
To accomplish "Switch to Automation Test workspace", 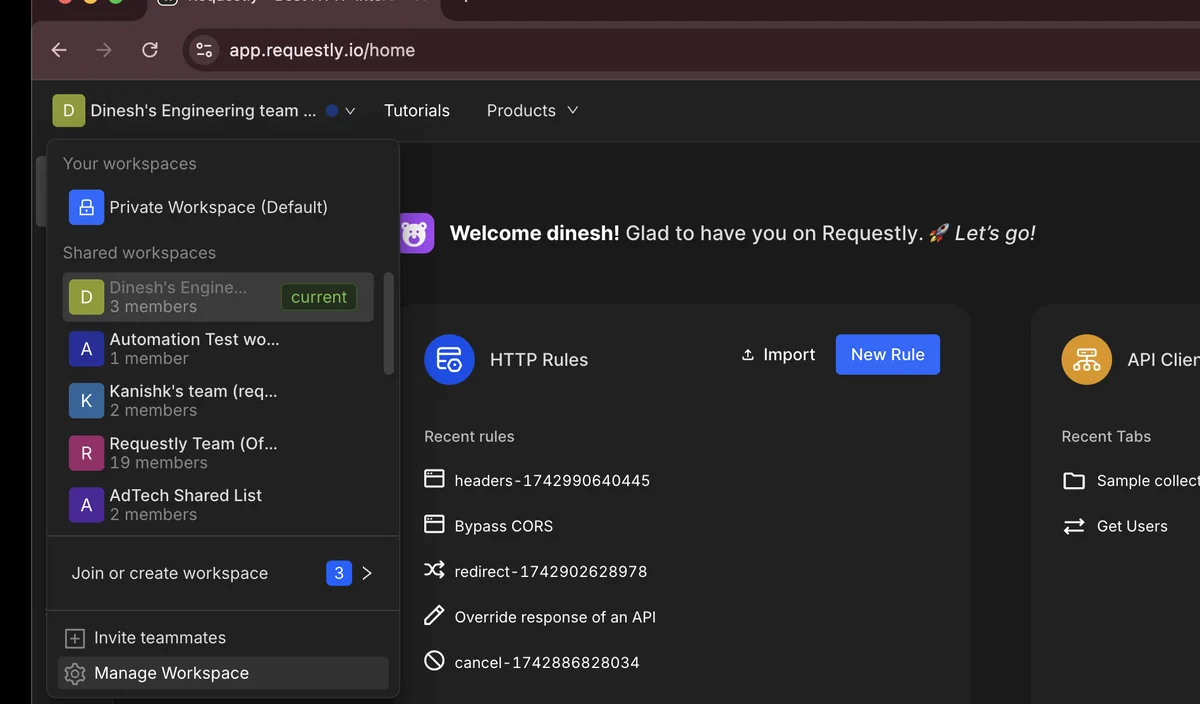I will tap(218, 349).
